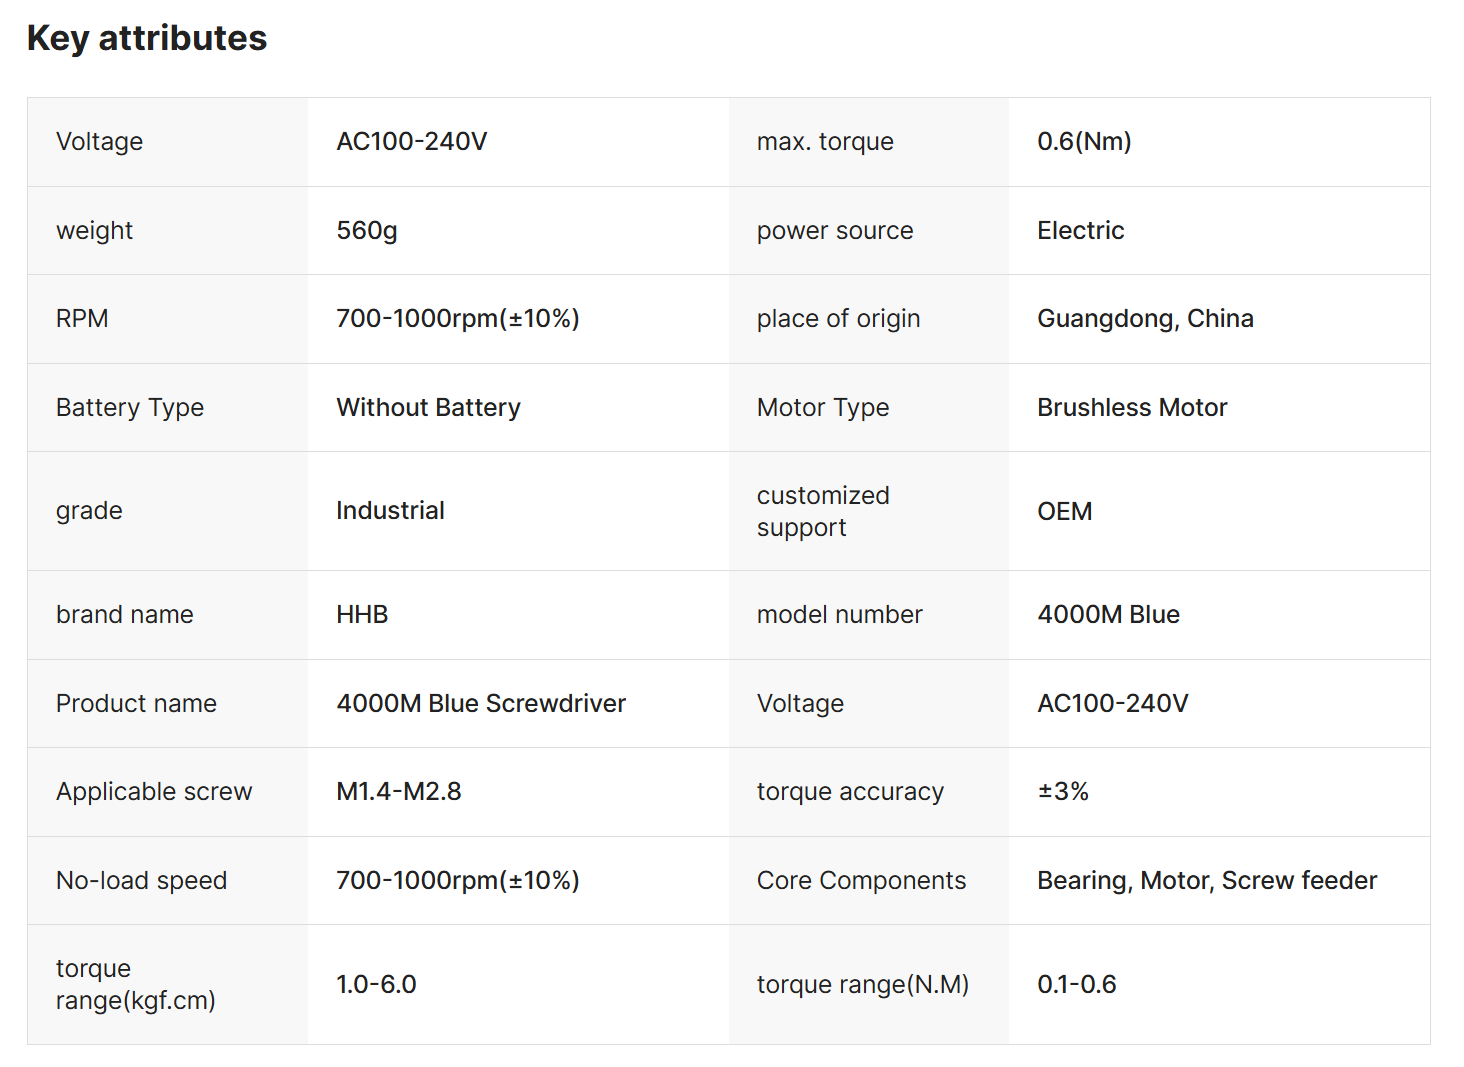Click the "0.6(Nm)" max torque value
The image size is (1464, 1067).
tap(1084, 142)
